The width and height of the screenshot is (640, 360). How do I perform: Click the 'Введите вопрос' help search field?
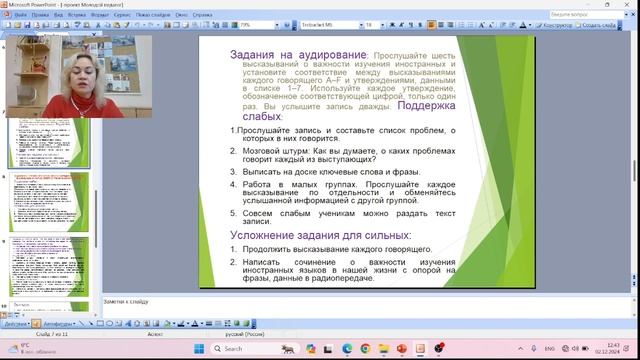[x=586, y=15]
